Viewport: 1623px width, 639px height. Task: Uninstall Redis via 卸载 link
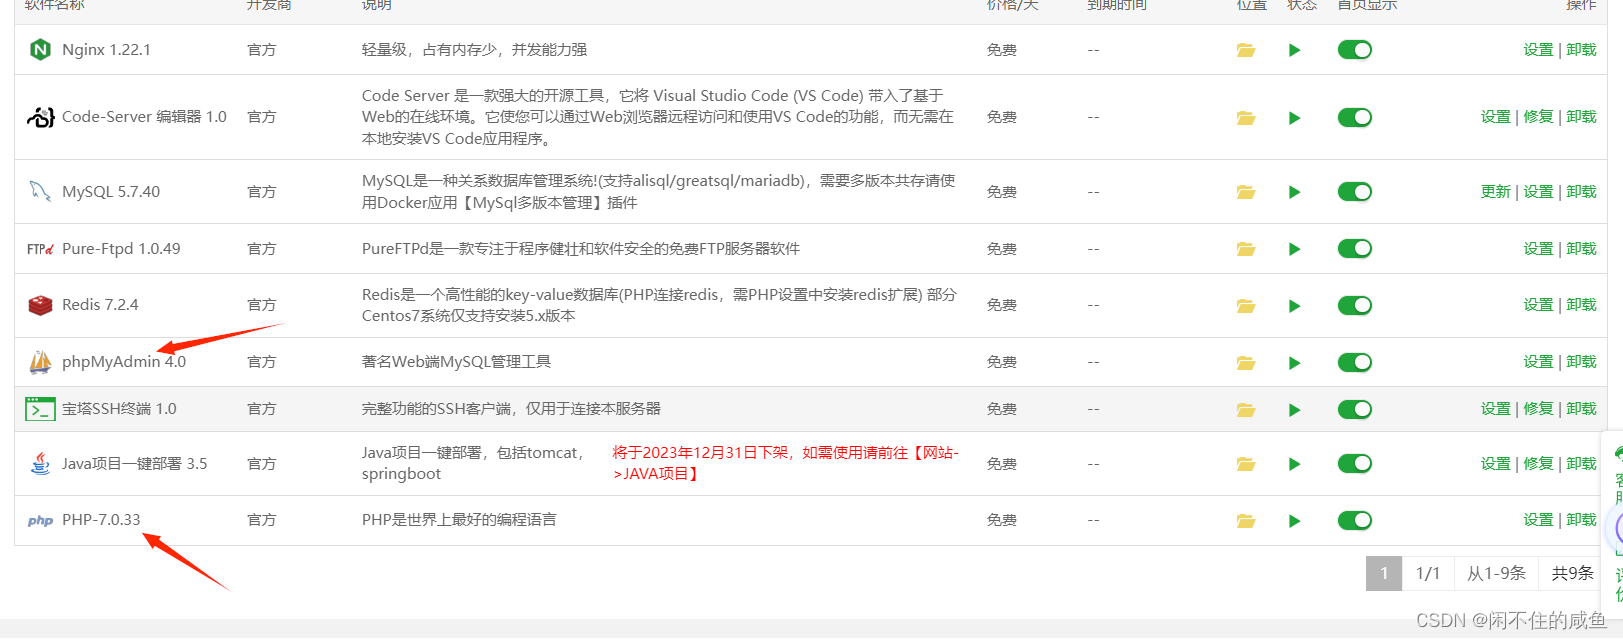click(x=1581, y=305)
